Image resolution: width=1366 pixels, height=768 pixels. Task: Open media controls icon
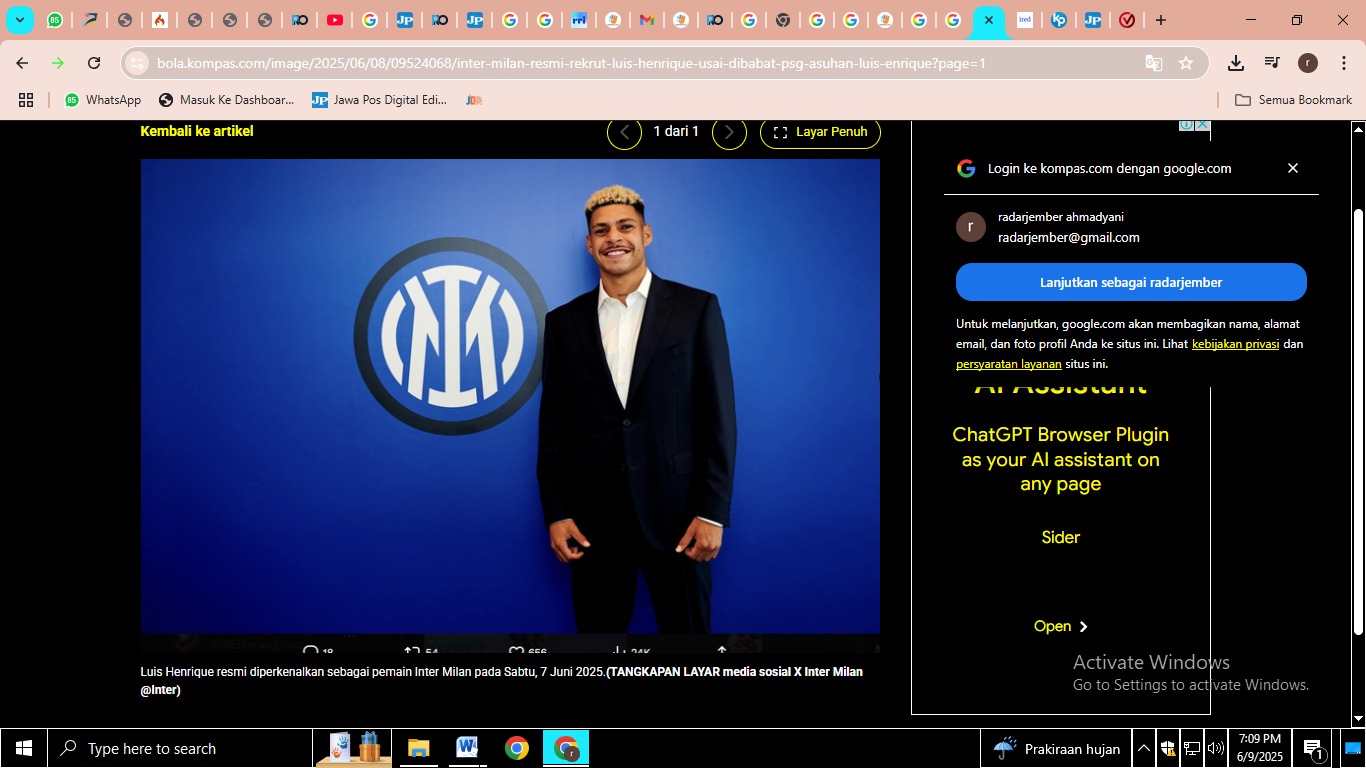click(x=1272, y=63)
